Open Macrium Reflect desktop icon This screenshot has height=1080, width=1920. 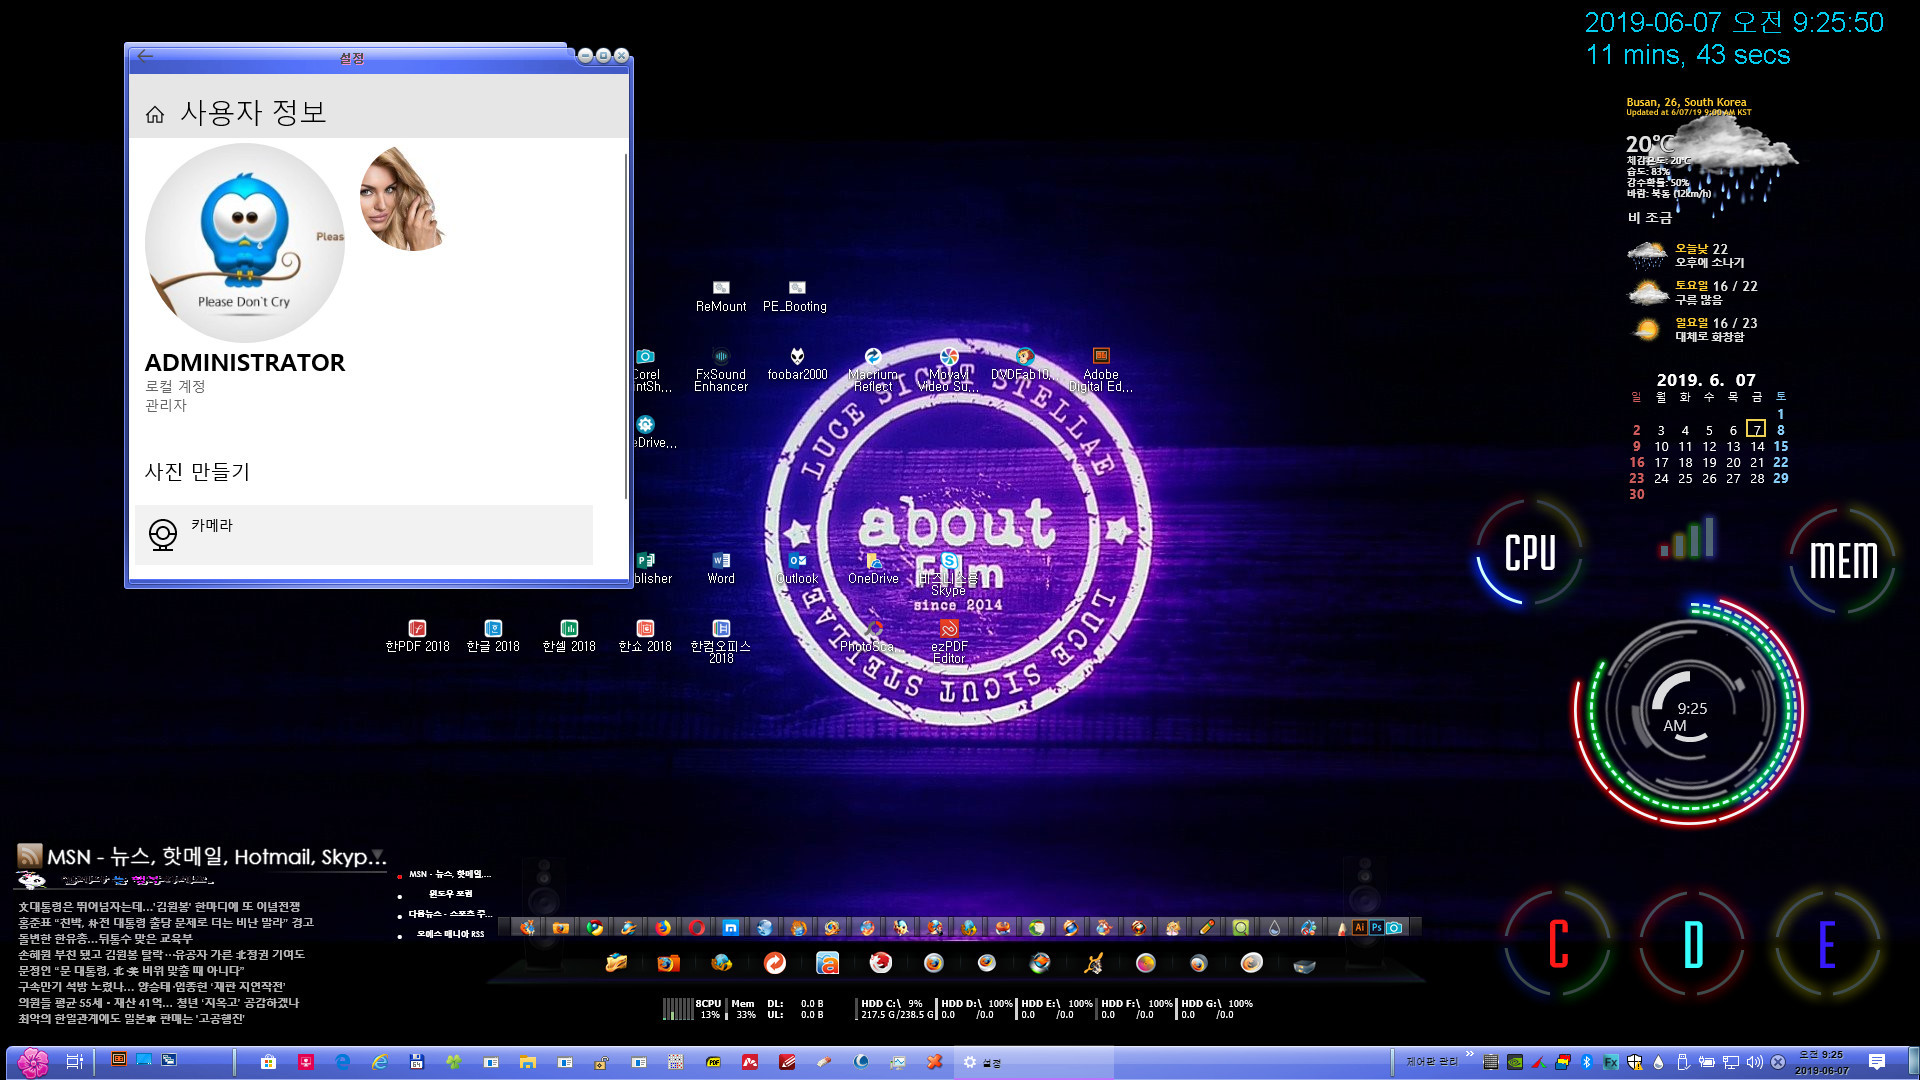(873, 369)
